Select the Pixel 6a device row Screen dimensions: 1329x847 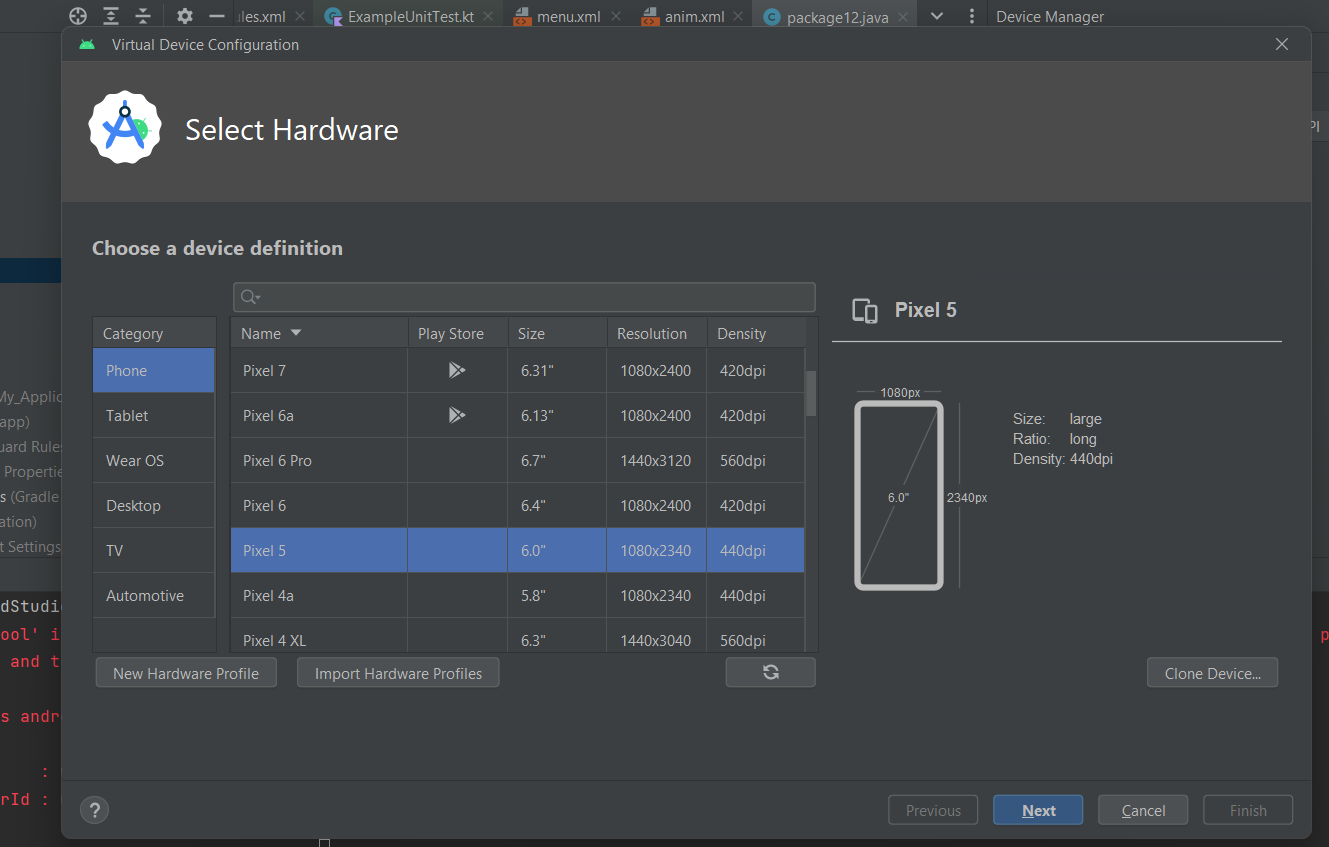(x=518, y=415)
